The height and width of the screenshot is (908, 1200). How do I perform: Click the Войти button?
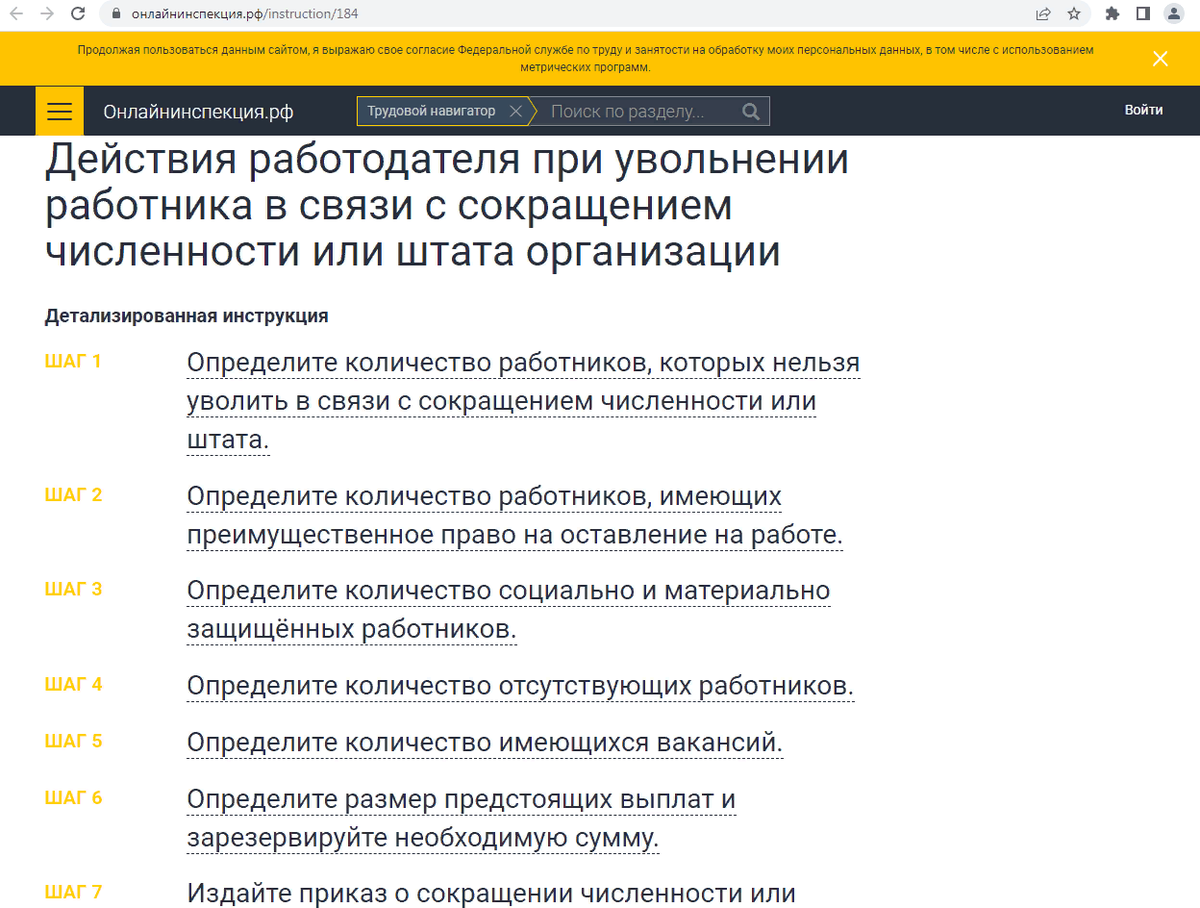coord(1143,109)
